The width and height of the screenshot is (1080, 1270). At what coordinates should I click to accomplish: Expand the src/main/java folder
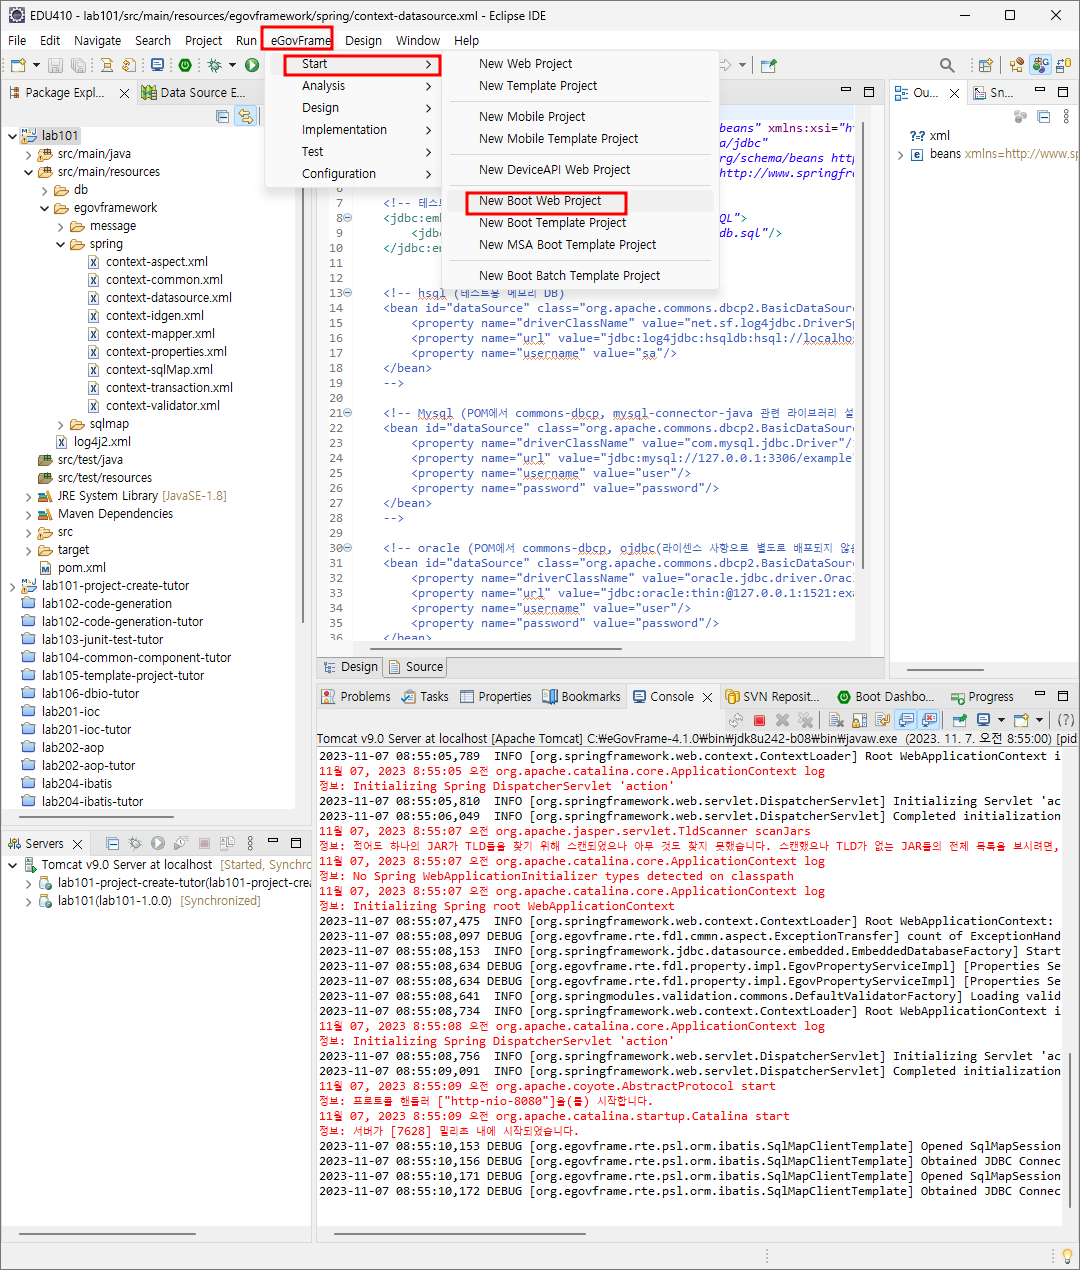(x=28, y=154)
